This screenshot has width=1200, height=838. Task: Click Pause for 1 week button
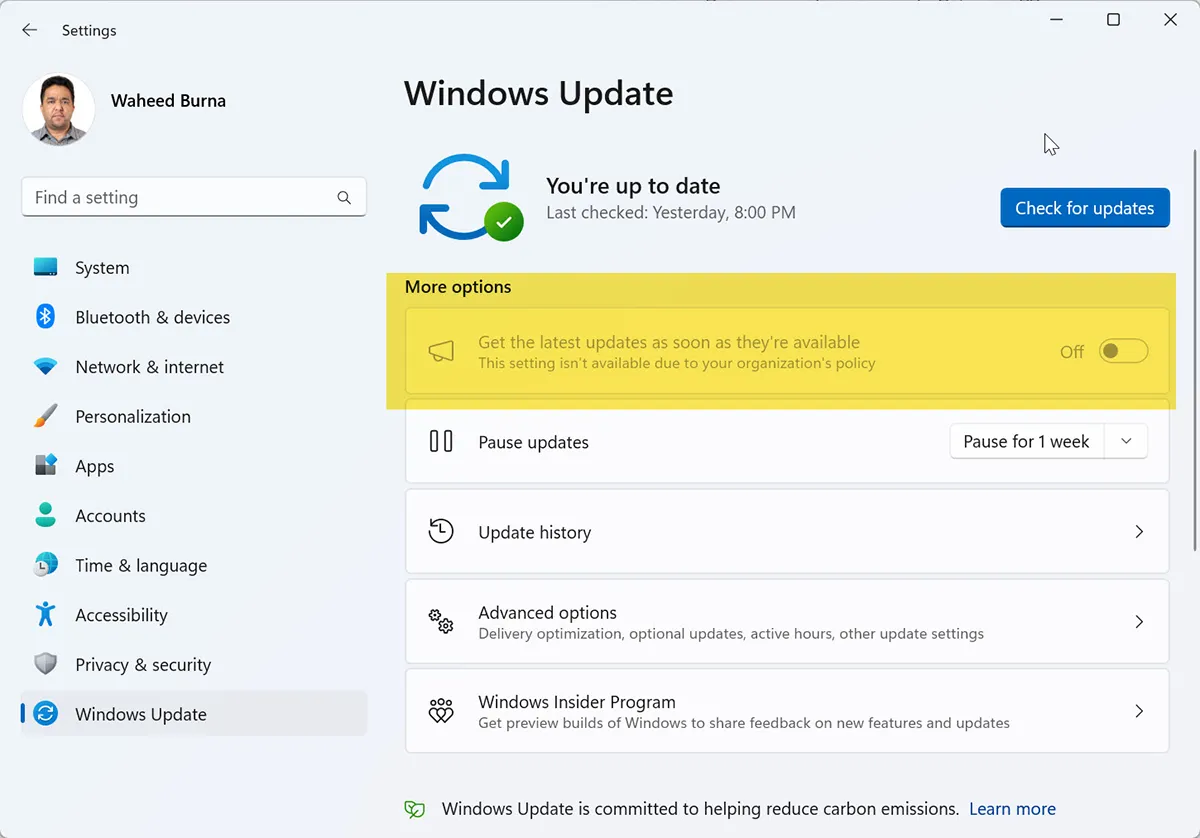[1027, 441]
